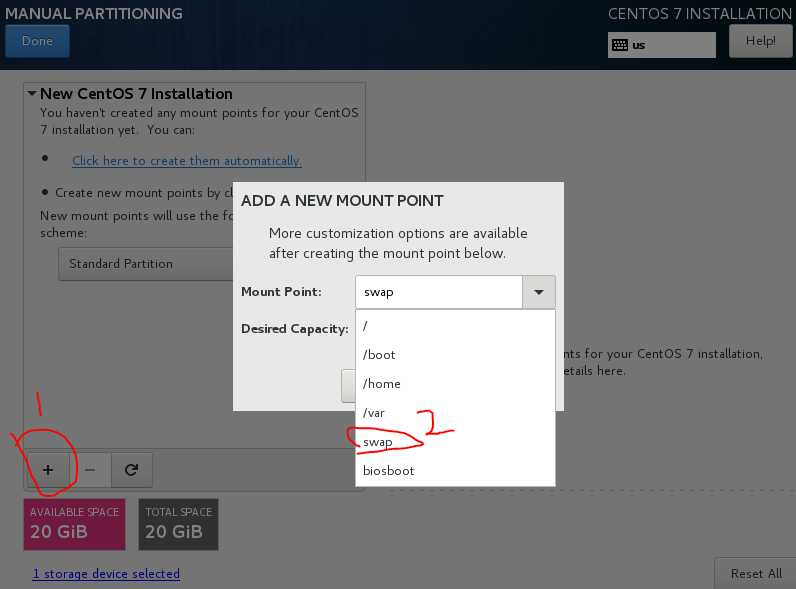Click the refresh reload storage icon
Screen dimensions: 796x589
[131, 470]
